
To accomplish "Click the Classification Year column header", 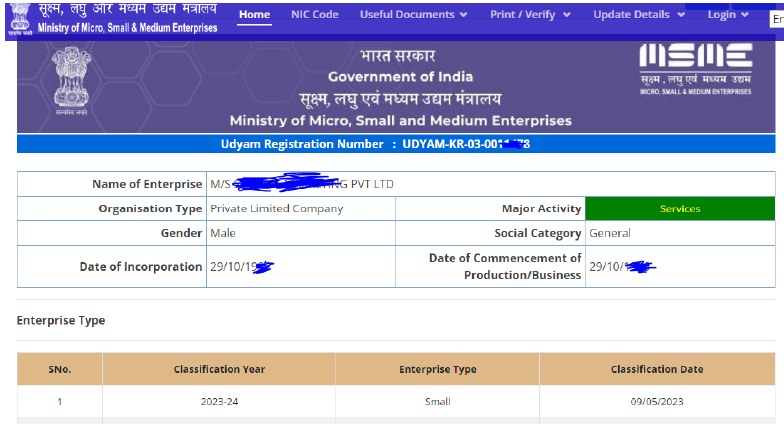I will click(219, 369).
